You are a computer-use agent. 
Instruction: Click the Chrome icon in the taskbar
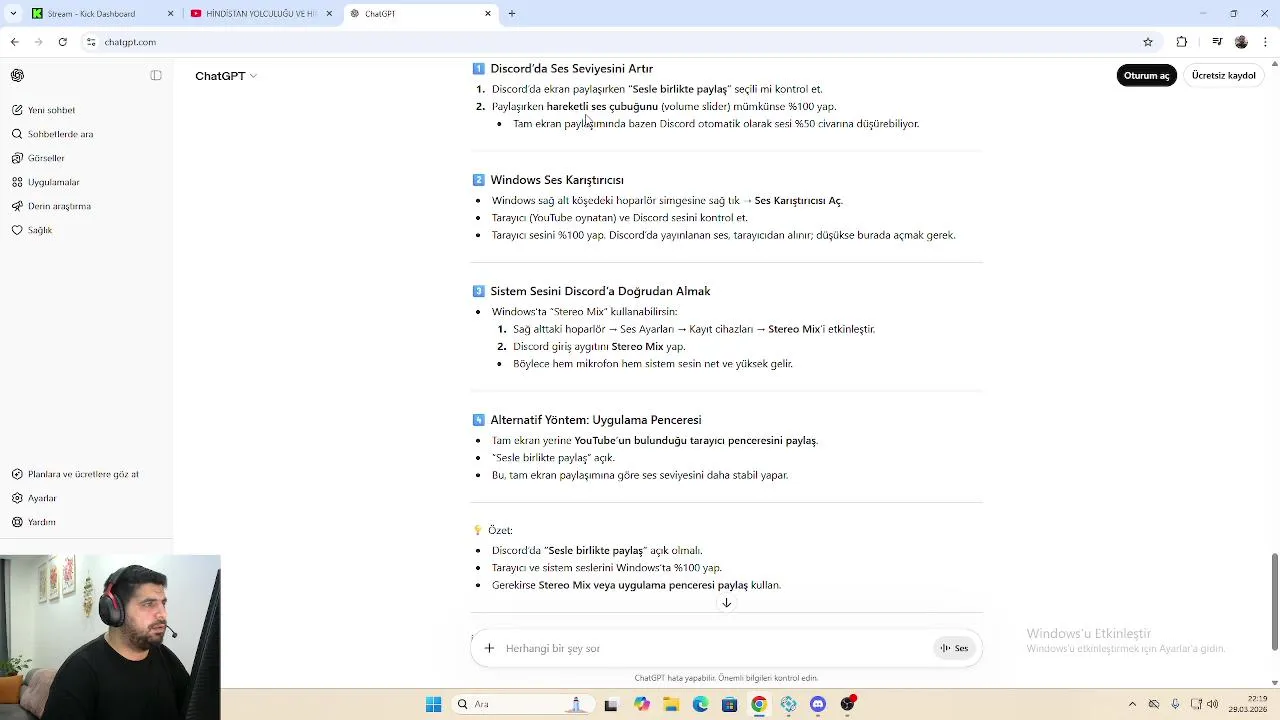[x=759, y=705]
